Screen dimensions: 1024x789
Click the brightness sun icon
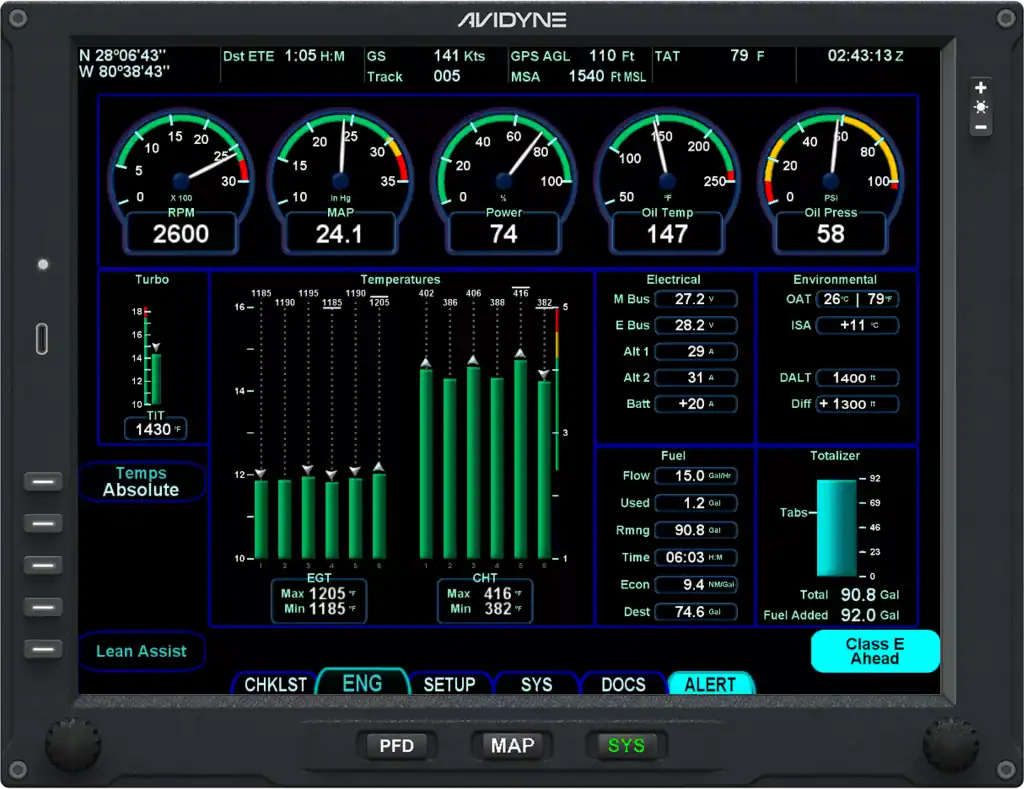click(x=981, y=105)
